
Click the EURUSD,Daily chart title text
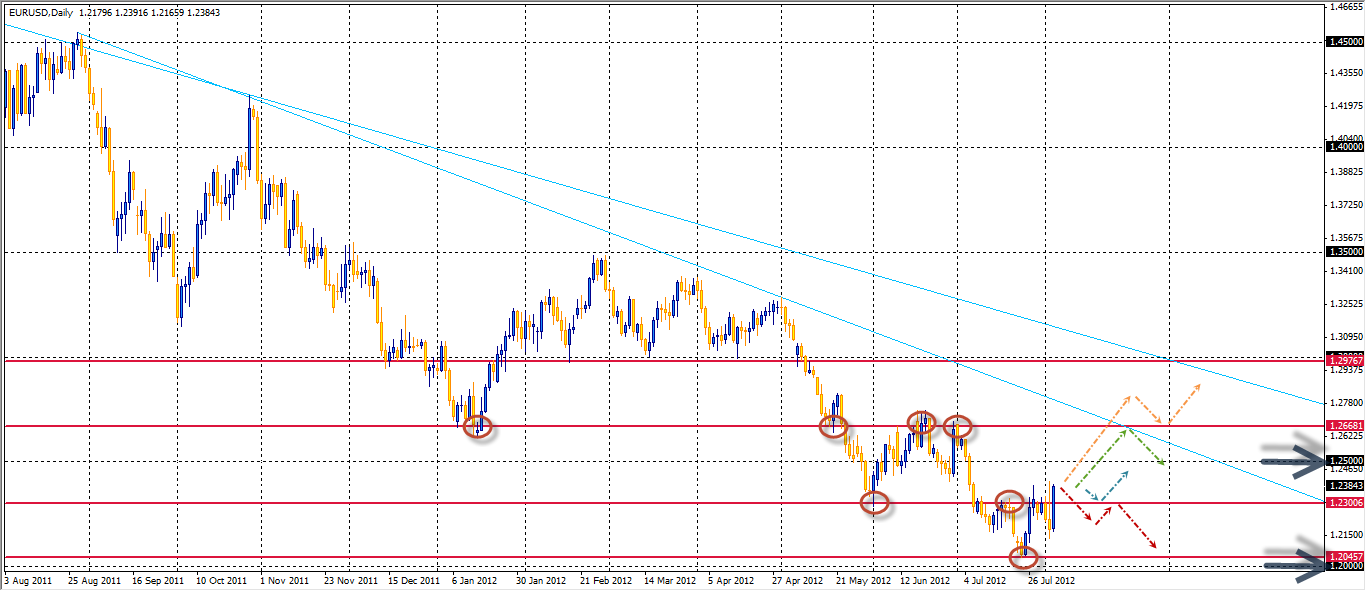coord(40,12)
